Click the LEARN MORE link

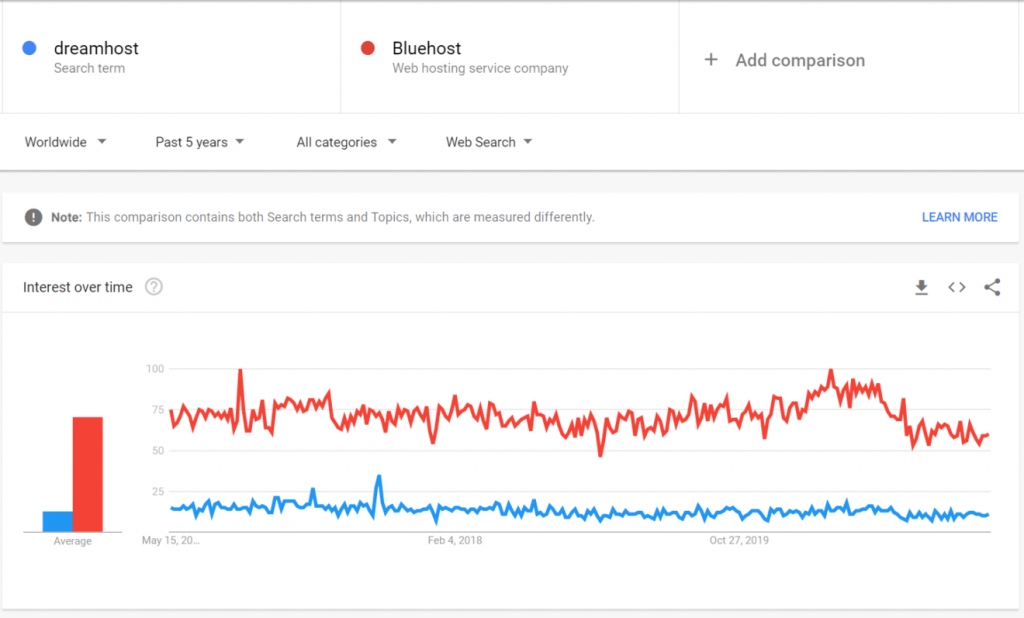coord(959,217)
